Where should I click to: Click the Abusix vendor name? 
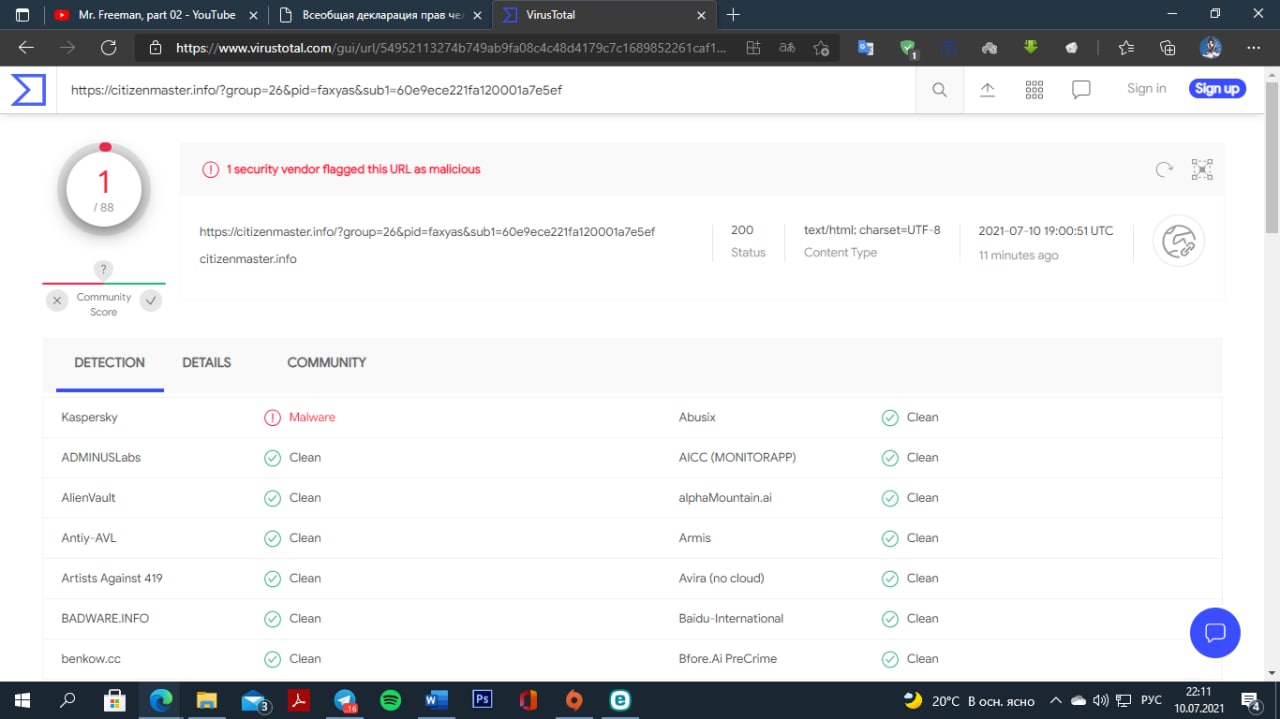(x=697, y=417)
